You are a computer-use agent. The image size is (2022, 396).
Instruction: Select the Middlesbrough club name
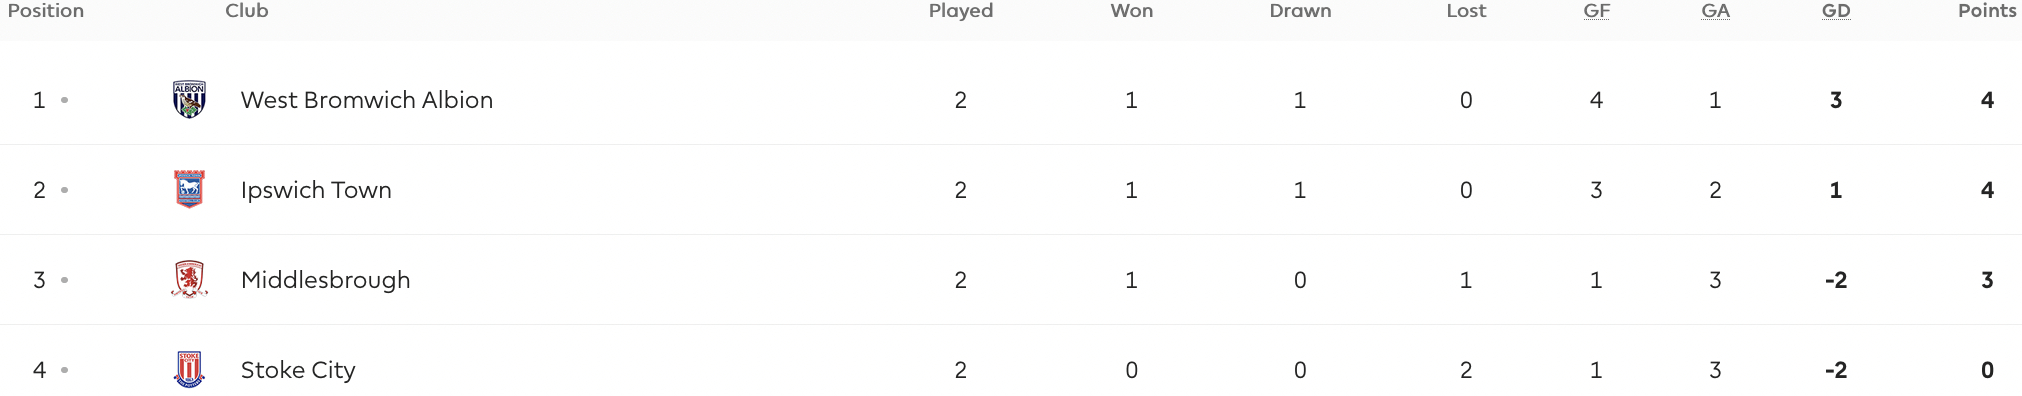325,280
